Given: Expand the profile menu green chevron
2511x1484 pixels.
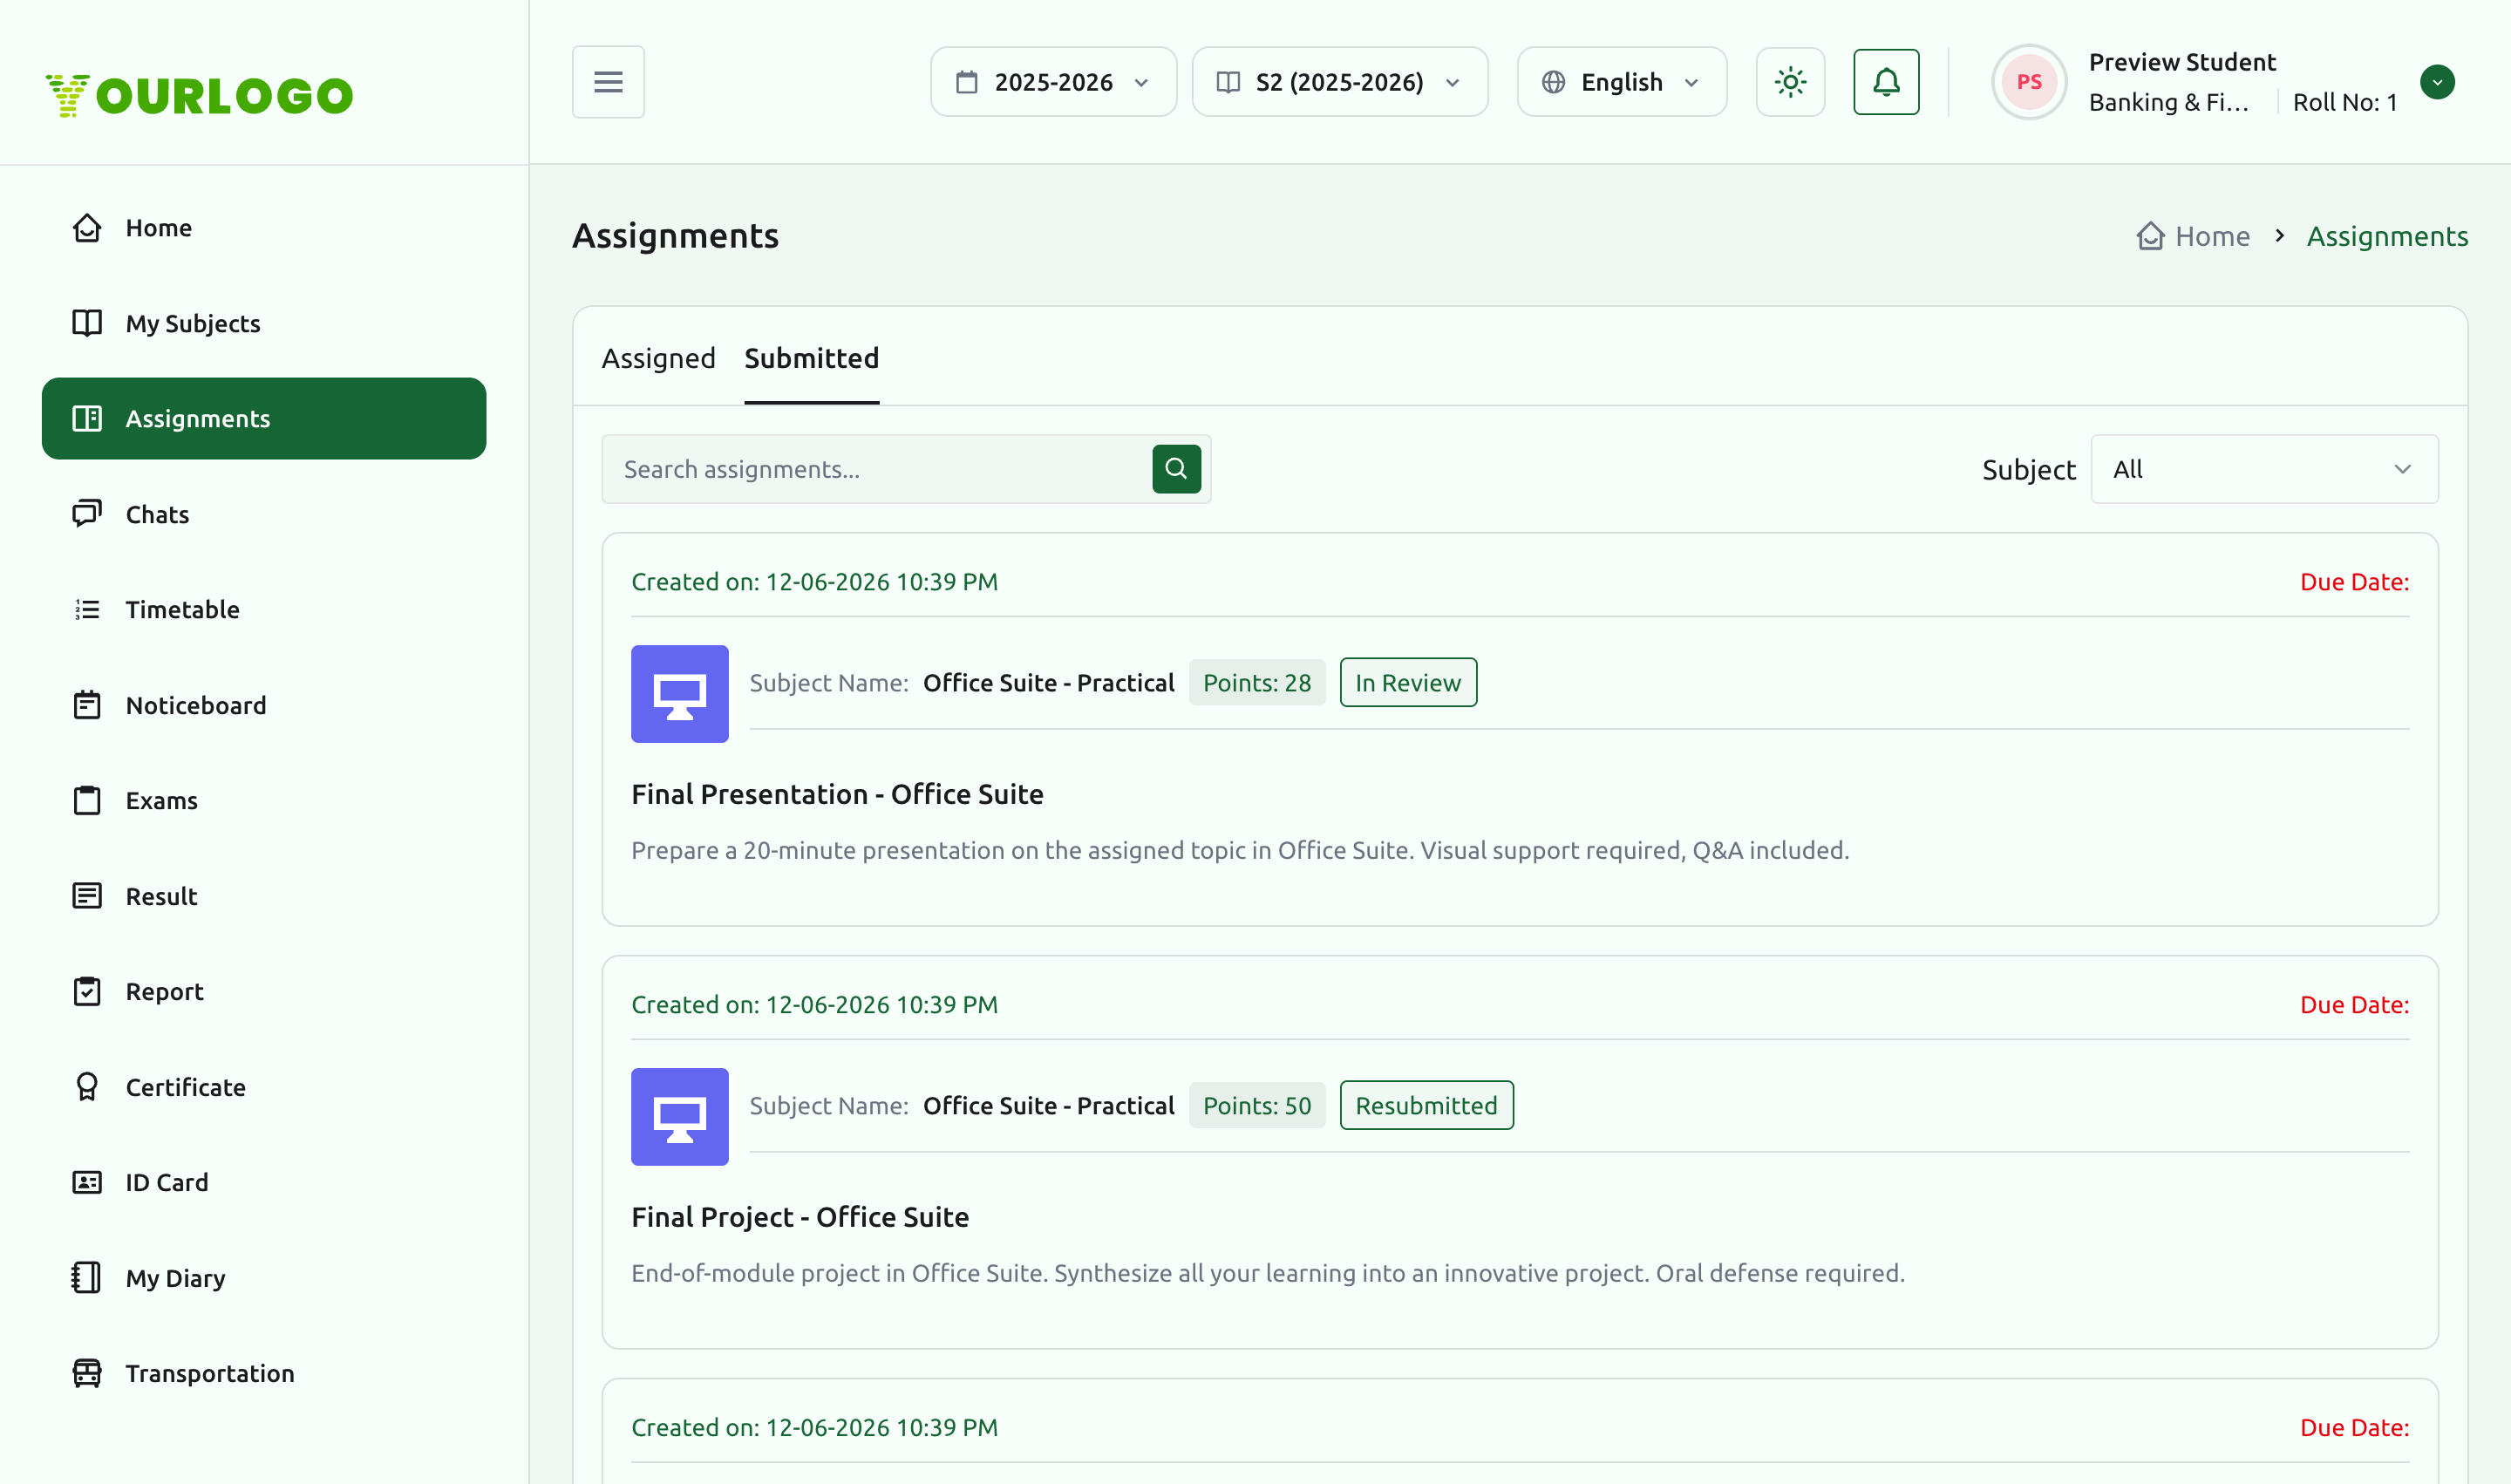Looking at the screenshot, I should coord(2437,82).
